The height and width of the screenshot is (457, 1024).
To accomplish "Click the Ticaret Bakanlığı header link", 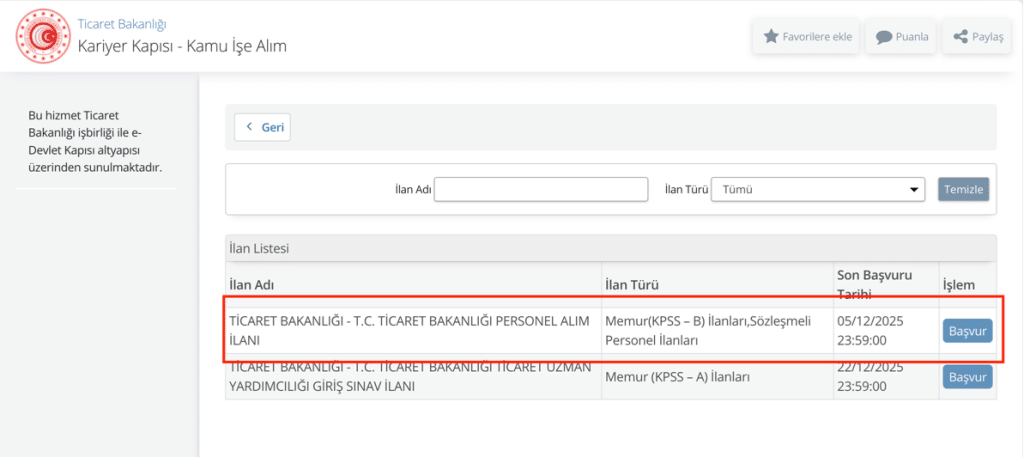I will [122, 23].
